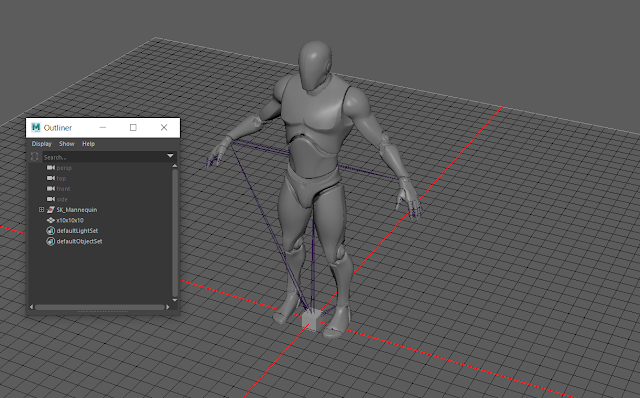Click the Outliner horizontal scrollbar right arrow
The height and width of the screenshot is (398, 640).
[x=167, y=307]
